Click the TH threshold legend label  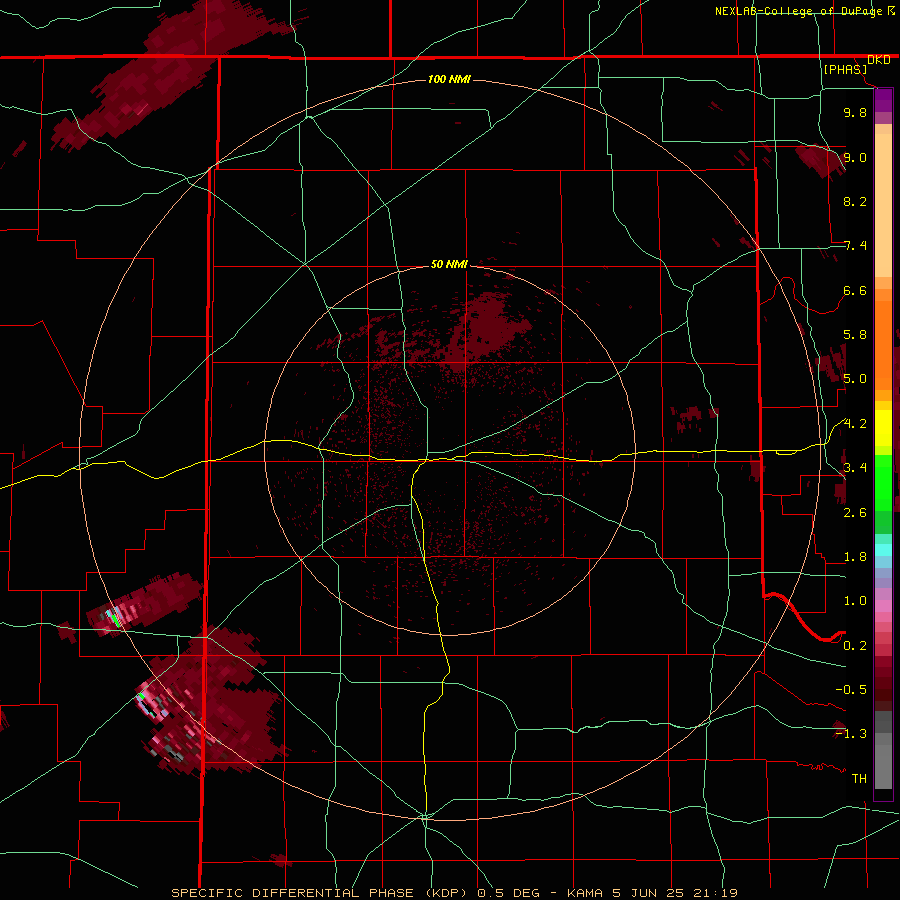click(859, 778)
